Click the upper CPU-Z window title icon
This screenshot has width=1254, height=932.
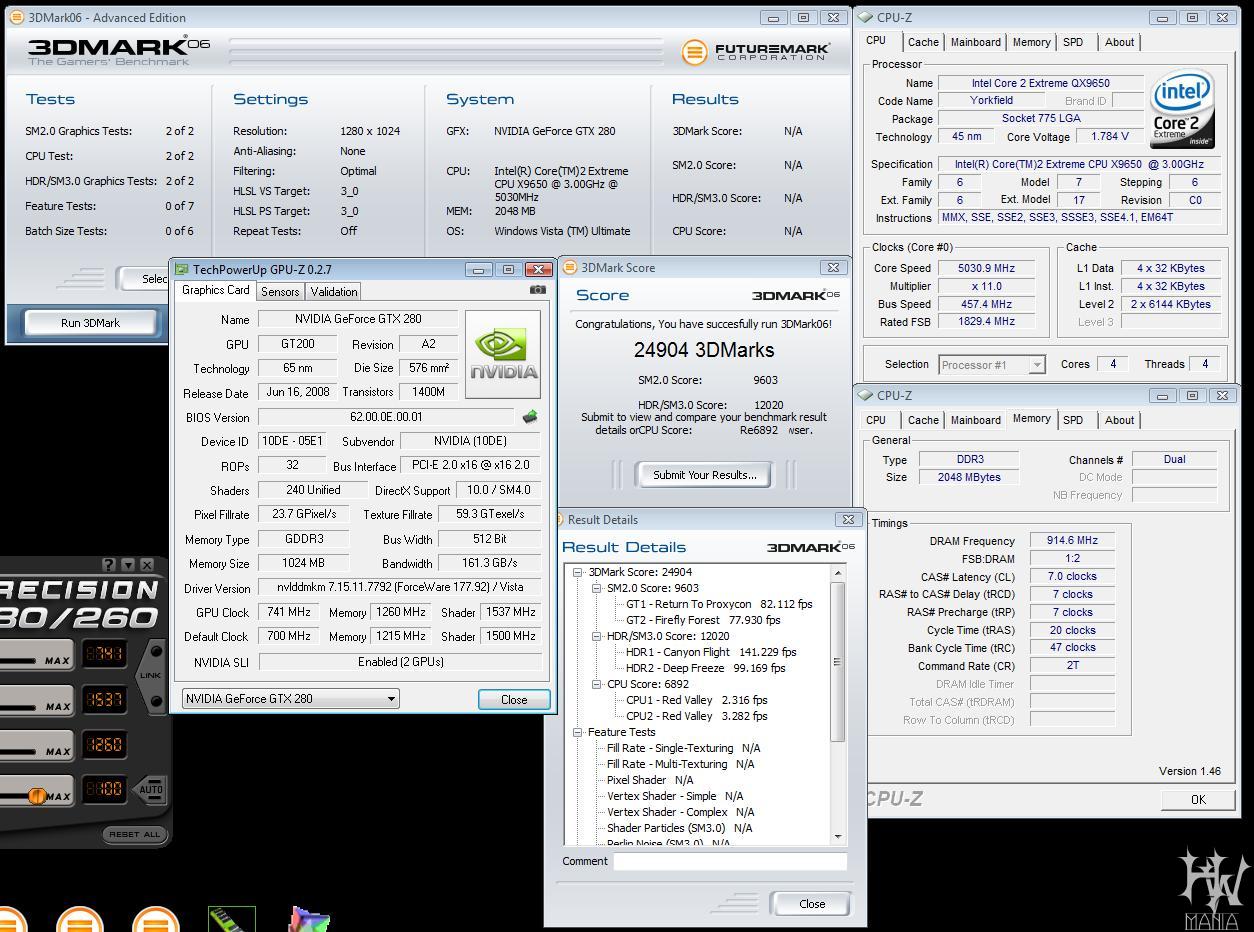point(865,17)
